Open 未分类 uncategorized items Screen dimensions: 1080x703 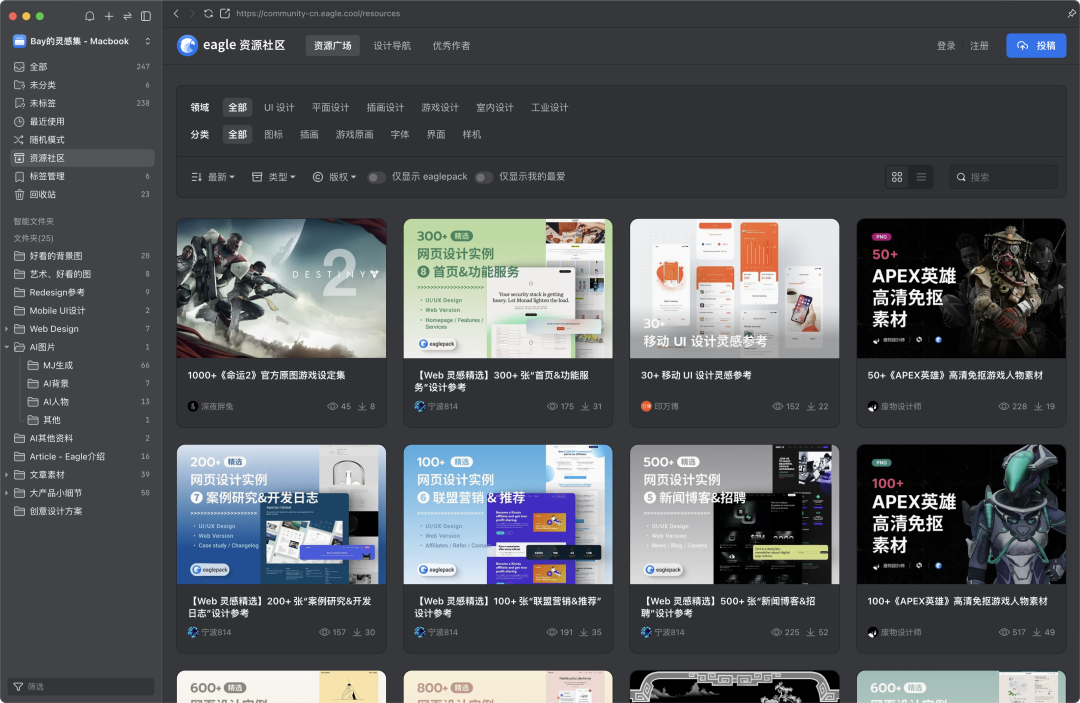pos(82,85)
